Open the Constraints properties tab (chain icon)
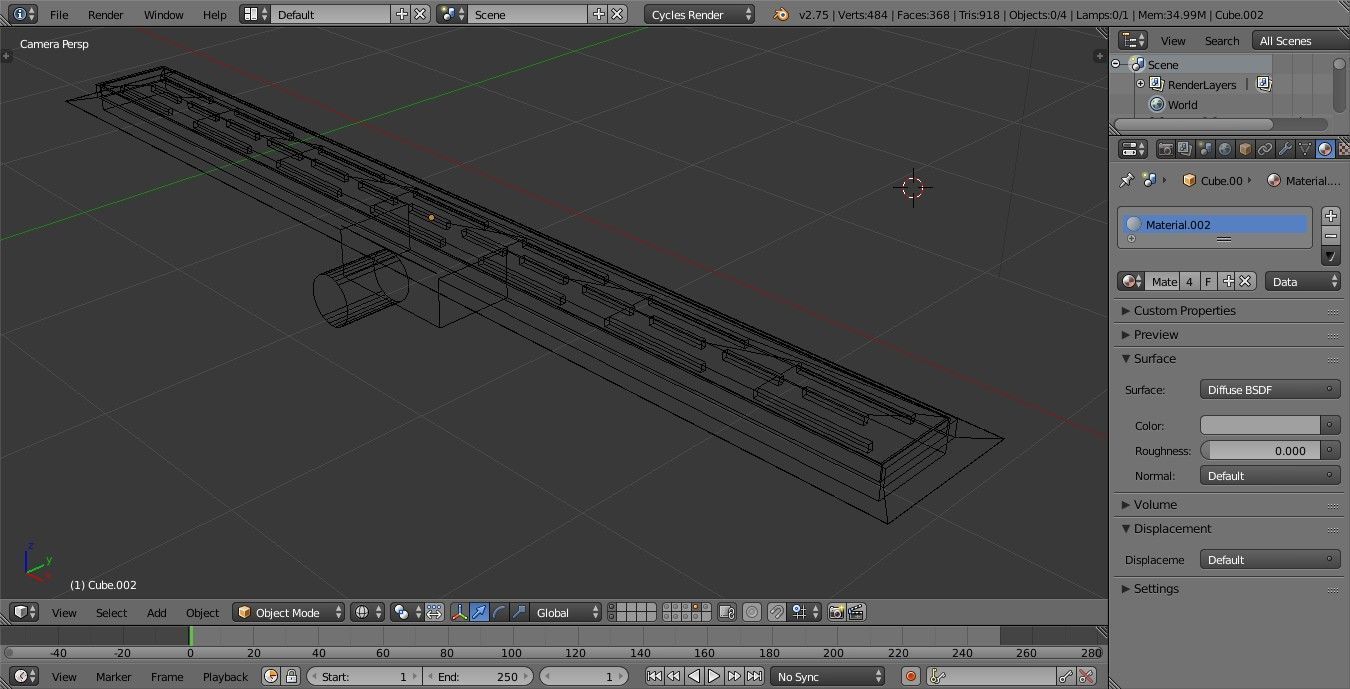 (1265, 149)
